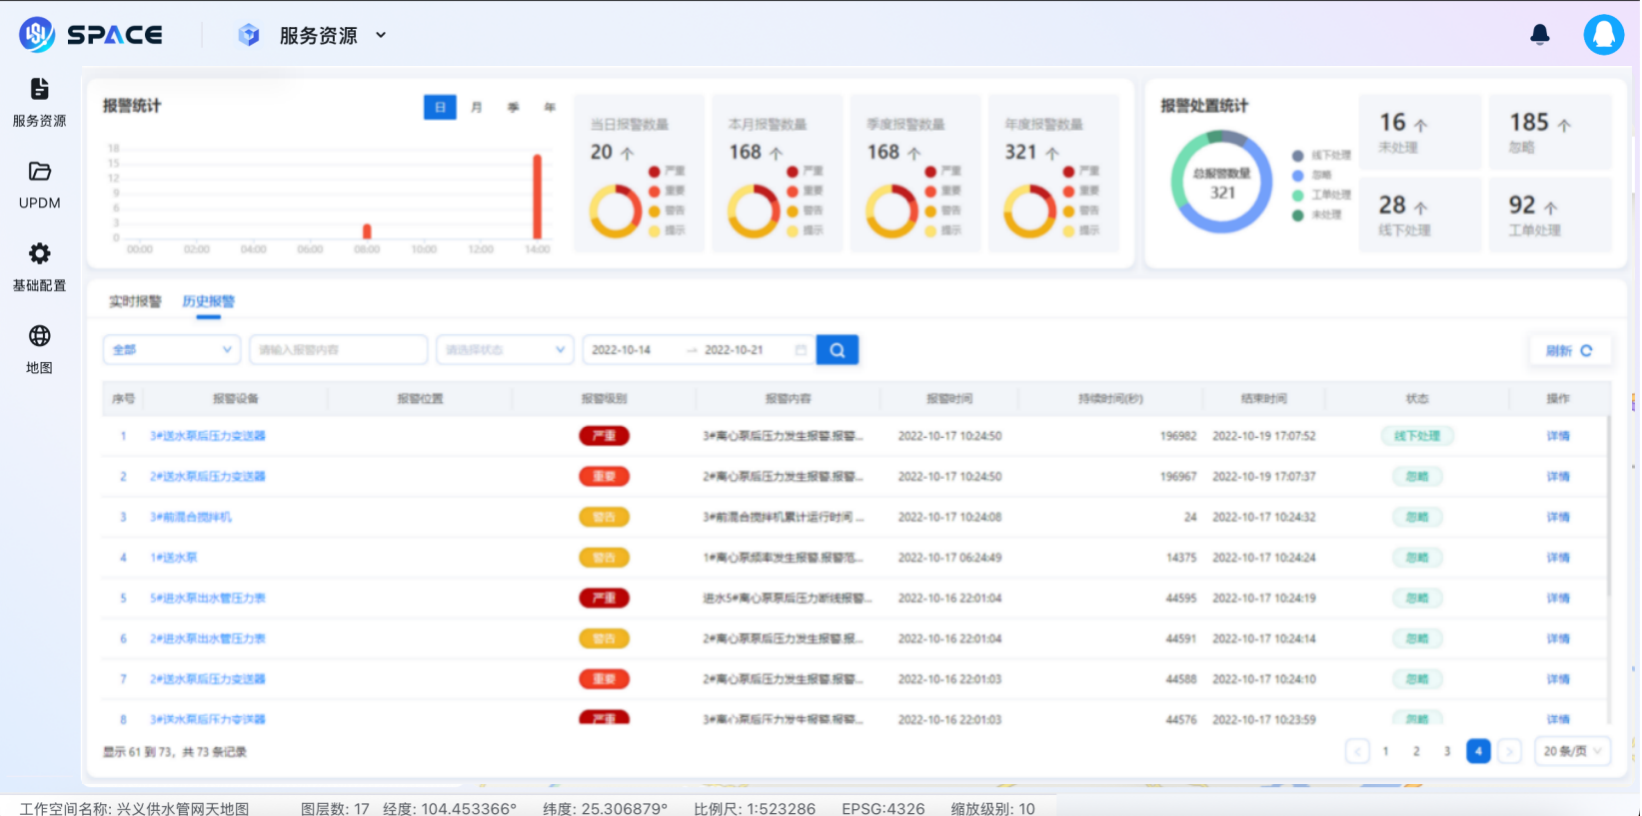Open the user avatar menu

tap(1603, 35)
